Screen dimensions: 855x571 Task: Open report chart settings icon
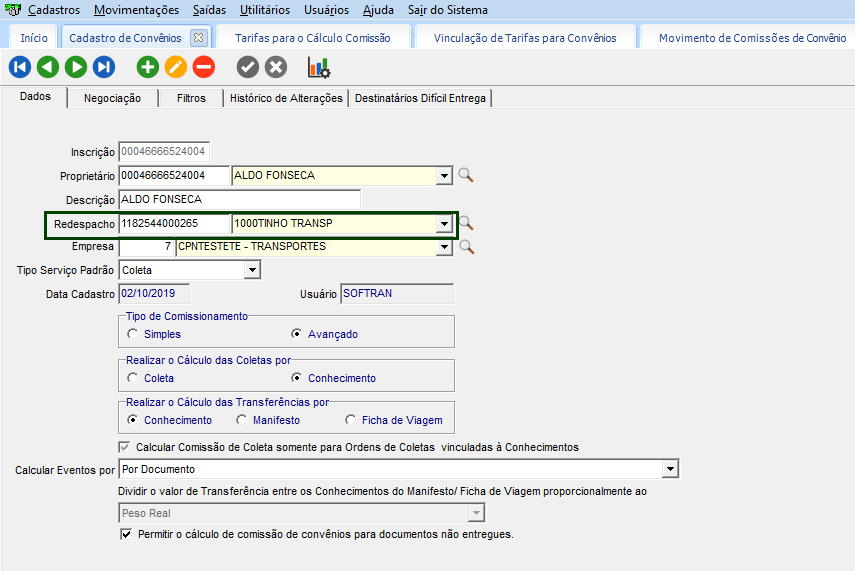click(x=319, y=68)
